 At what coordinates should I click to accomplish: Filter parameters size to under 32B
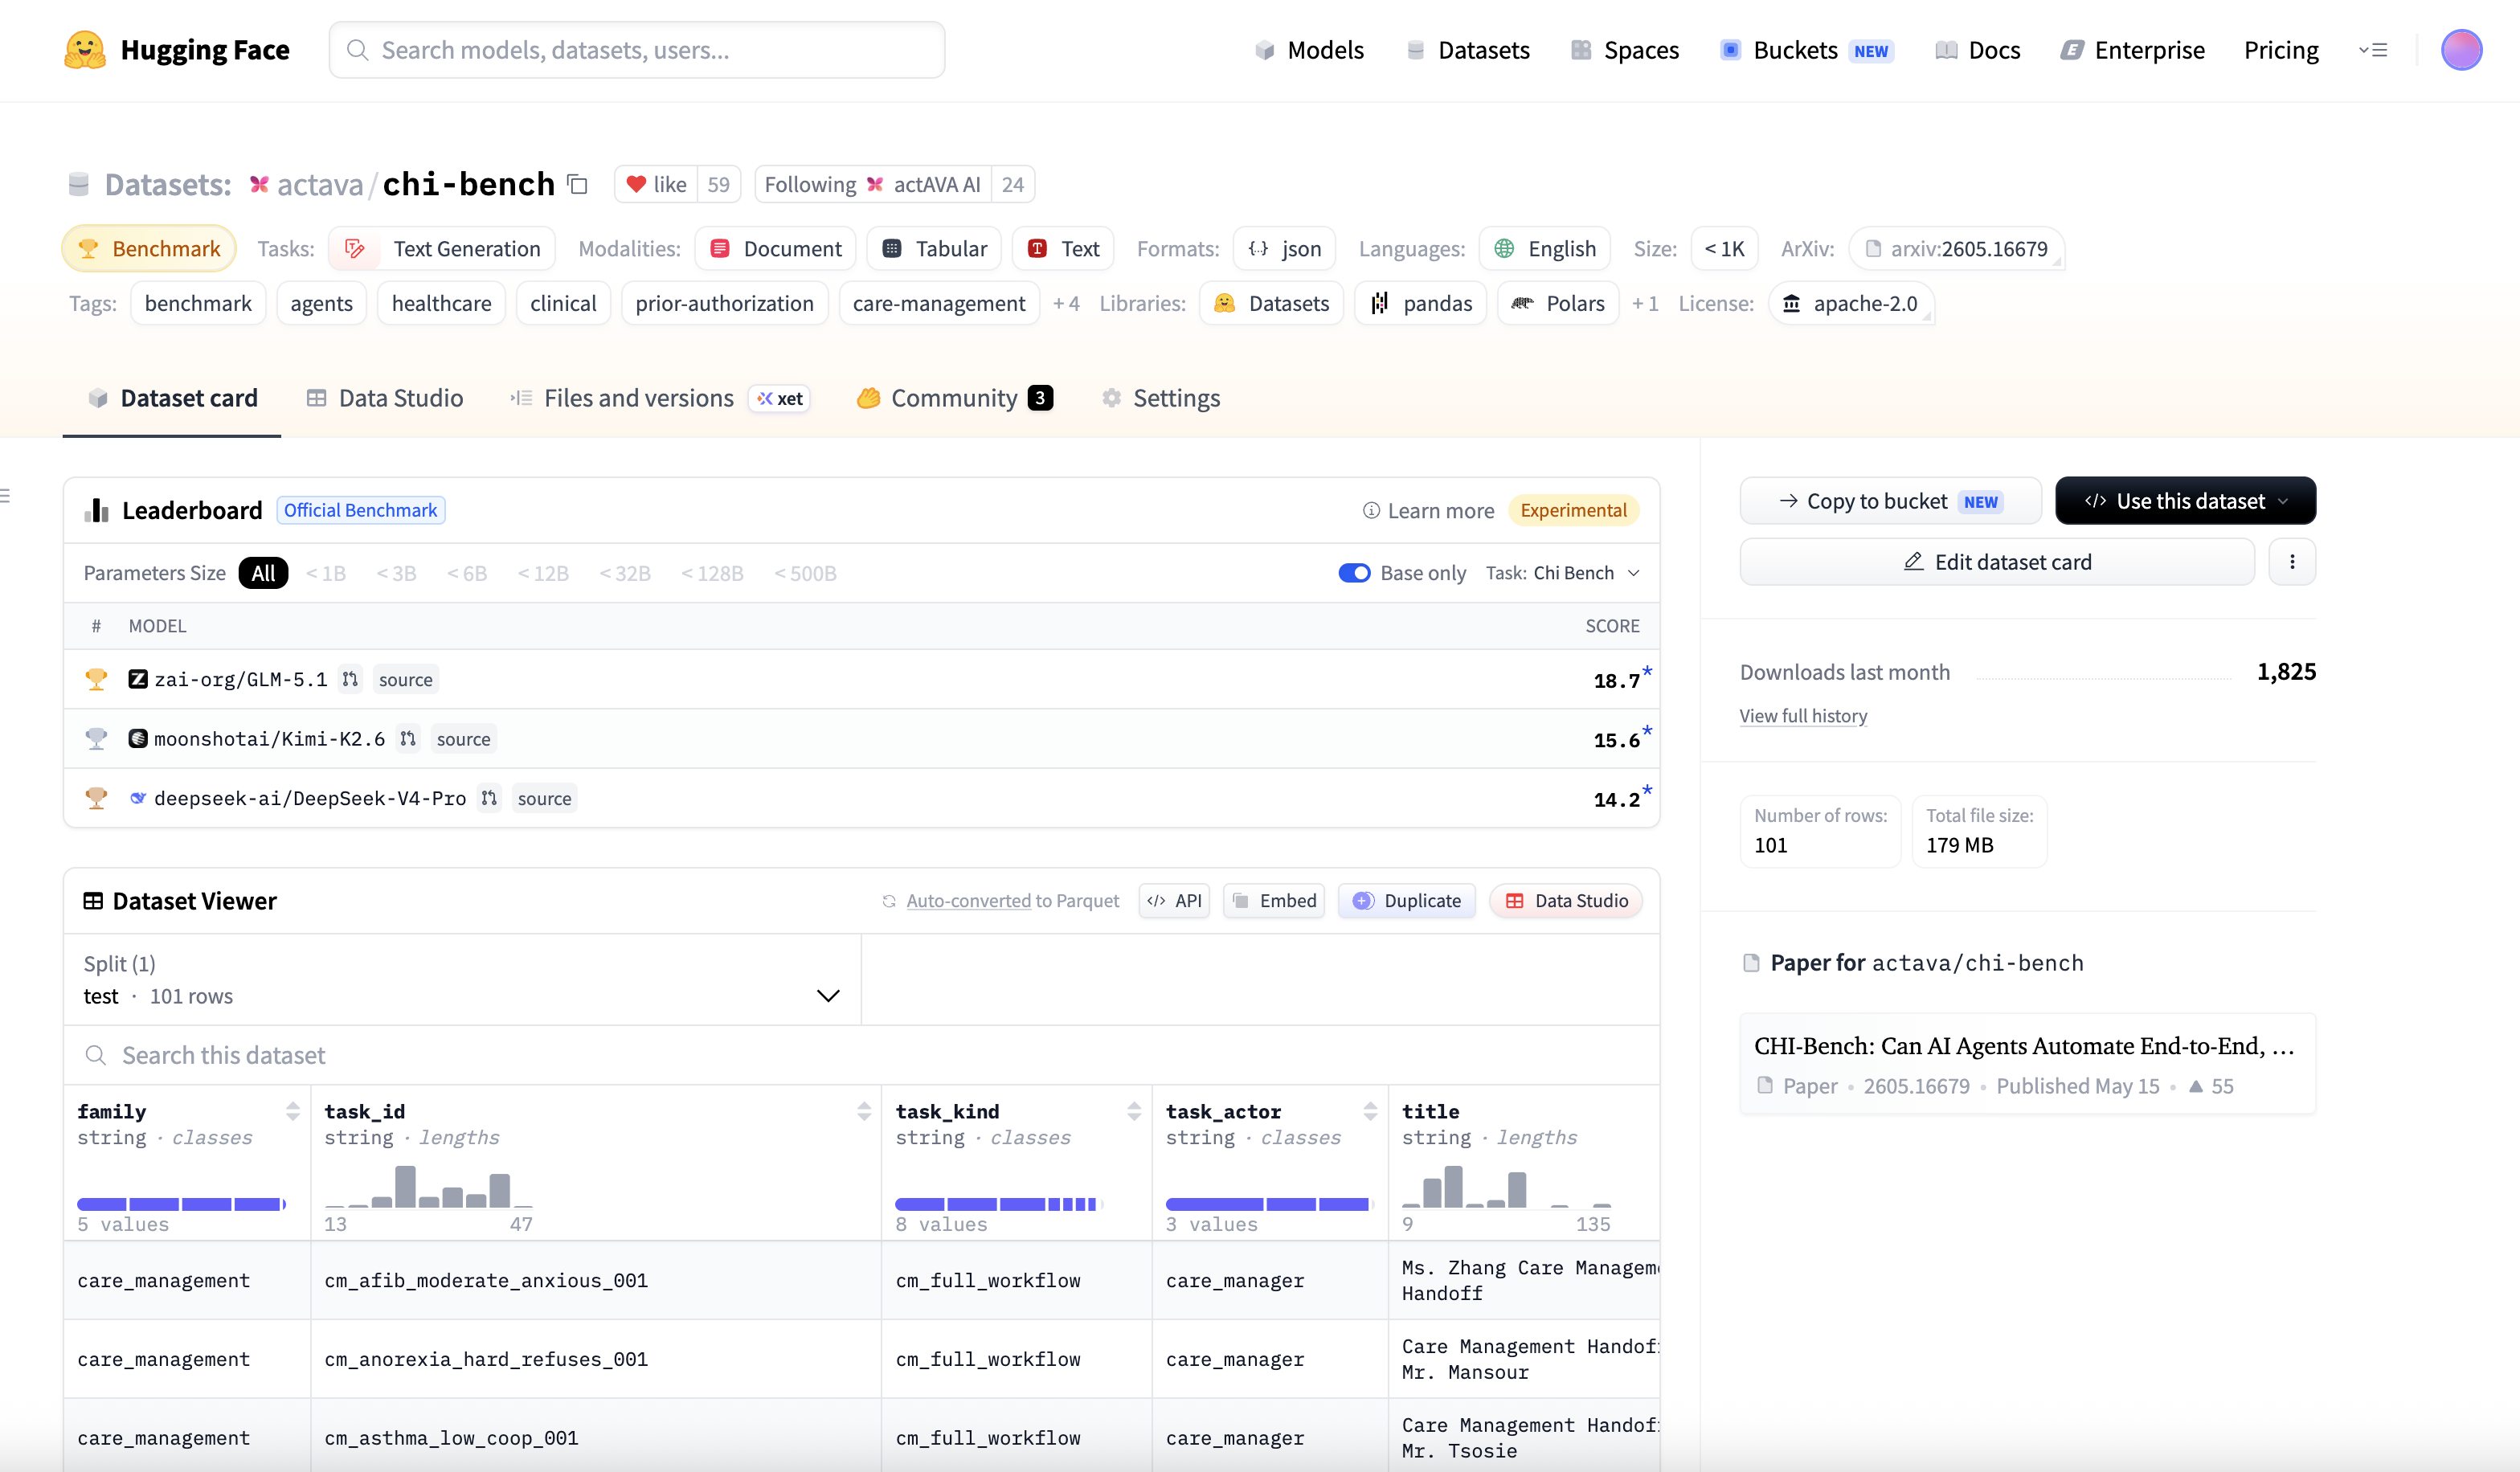[x=625, y=573]
